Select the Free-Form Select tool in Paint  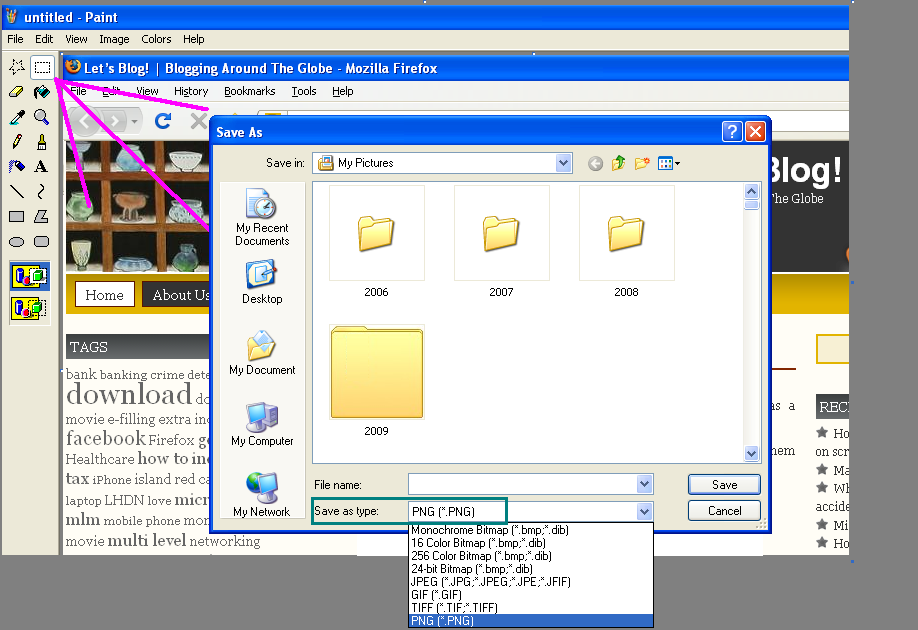pyautogui.click(x=16, y=67)
